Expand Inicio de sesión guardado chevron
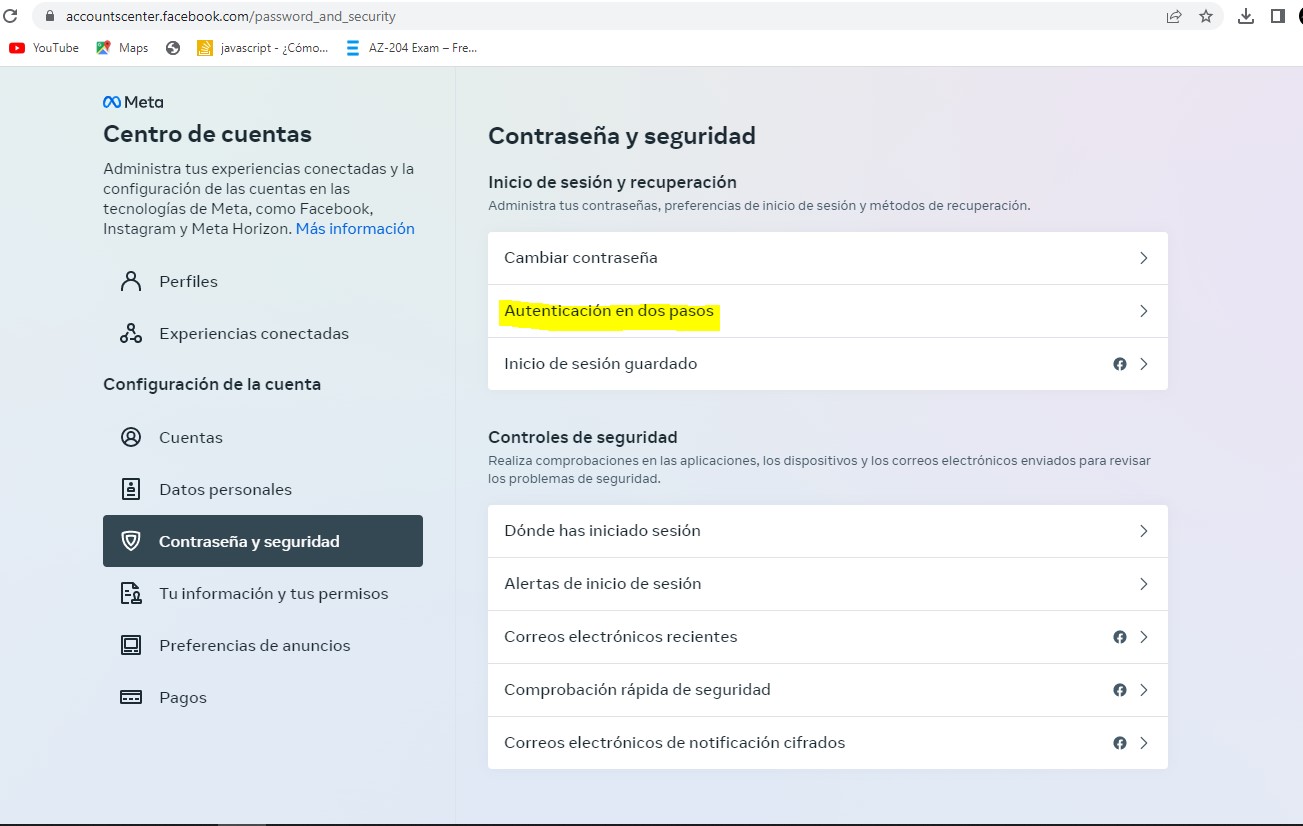 [x=1144, y=364]
